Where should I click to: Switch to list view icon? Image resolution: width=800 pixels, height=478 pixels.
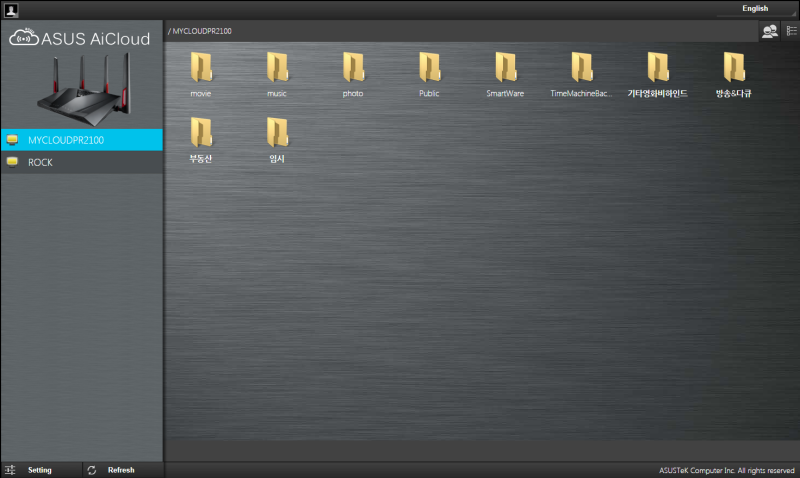pos(791,31)
